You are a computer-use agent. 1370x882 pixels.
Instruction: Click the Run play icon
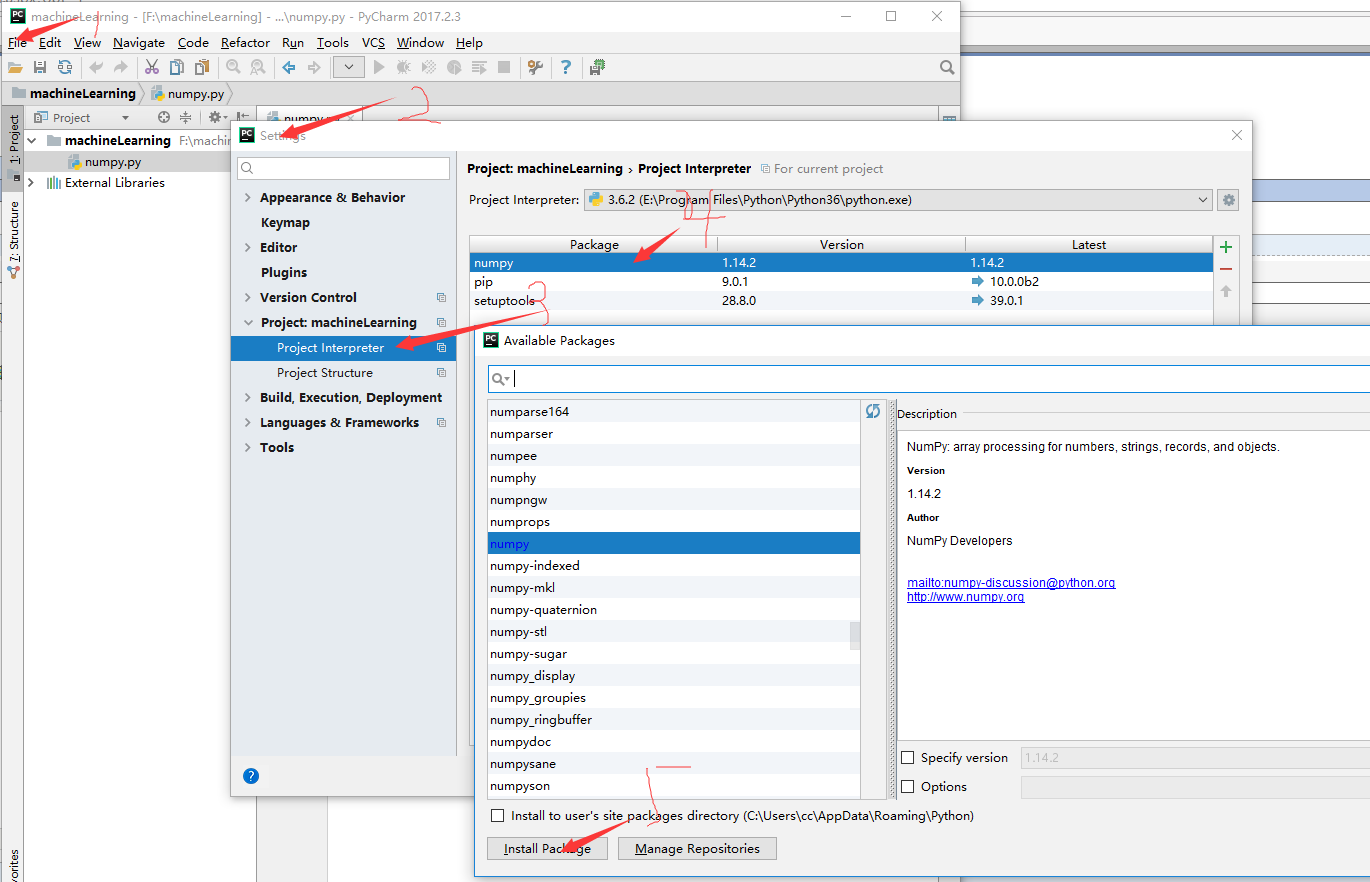[x=379, y=67]
